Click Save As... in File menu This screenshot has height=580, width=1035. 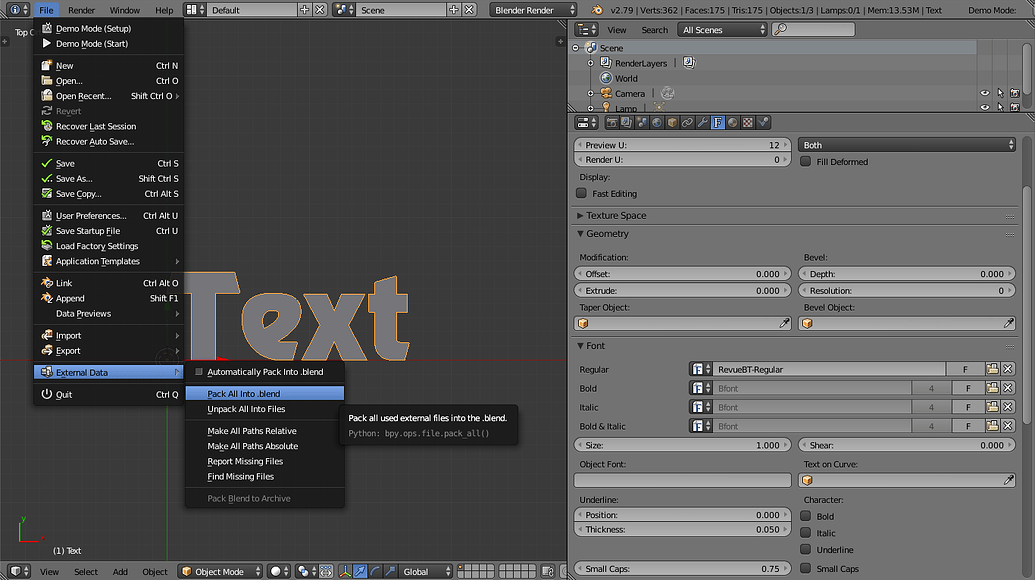(109, 178)
